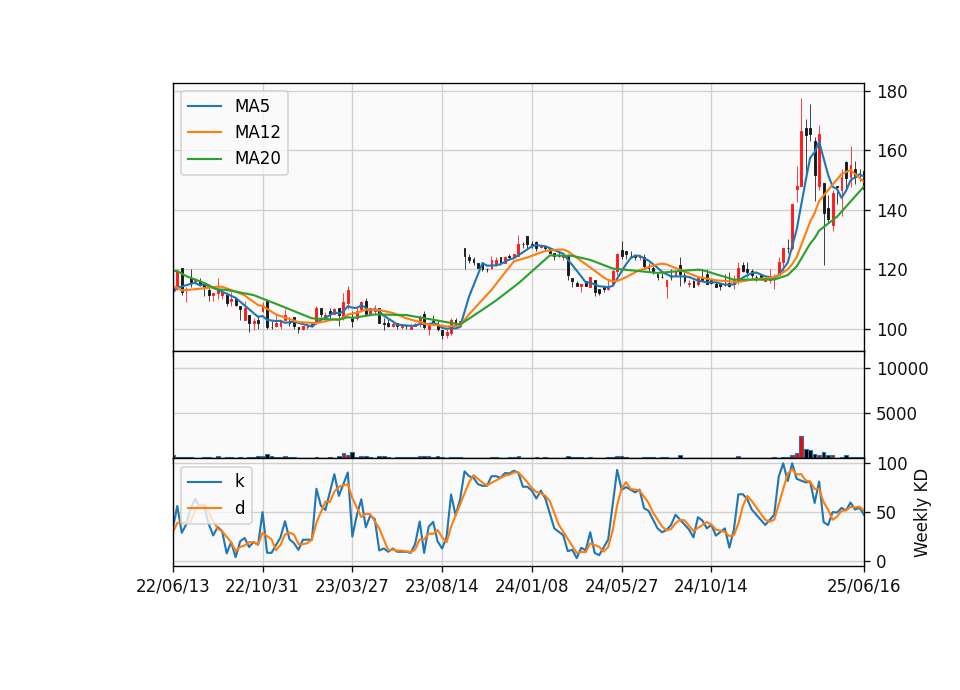Click the 23/03/27 date tick label
Screen dimensions: 960x690
(351, 586)
